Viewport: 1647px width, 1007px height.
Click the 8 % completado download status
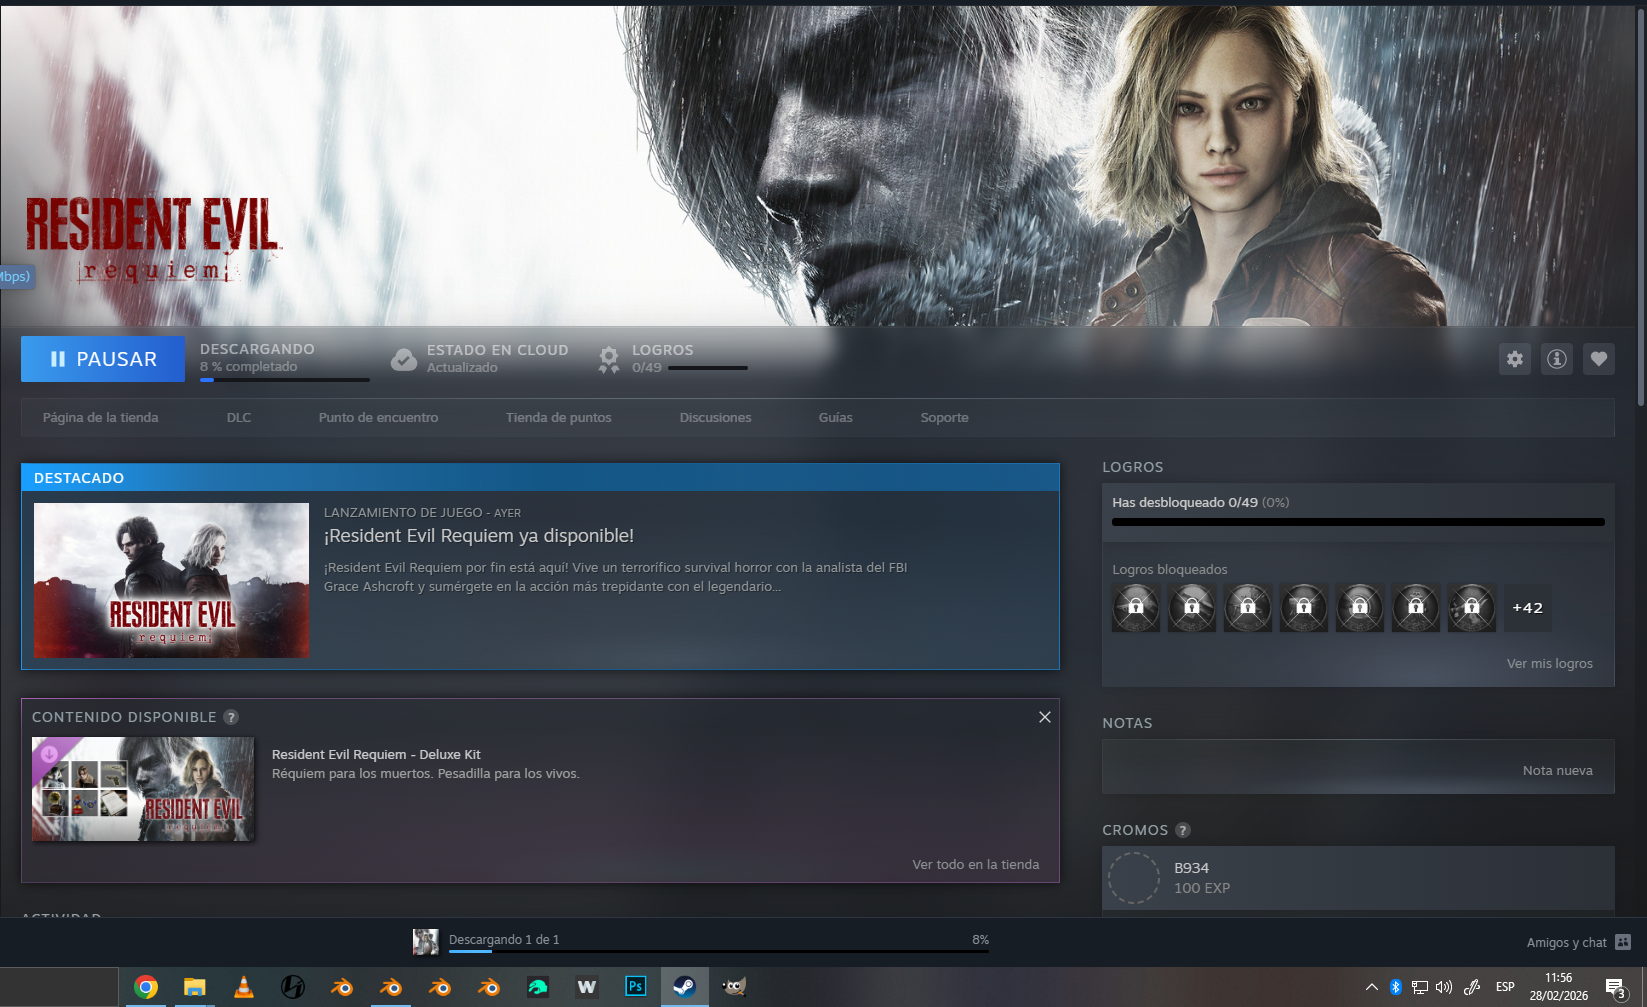(249, 367)
